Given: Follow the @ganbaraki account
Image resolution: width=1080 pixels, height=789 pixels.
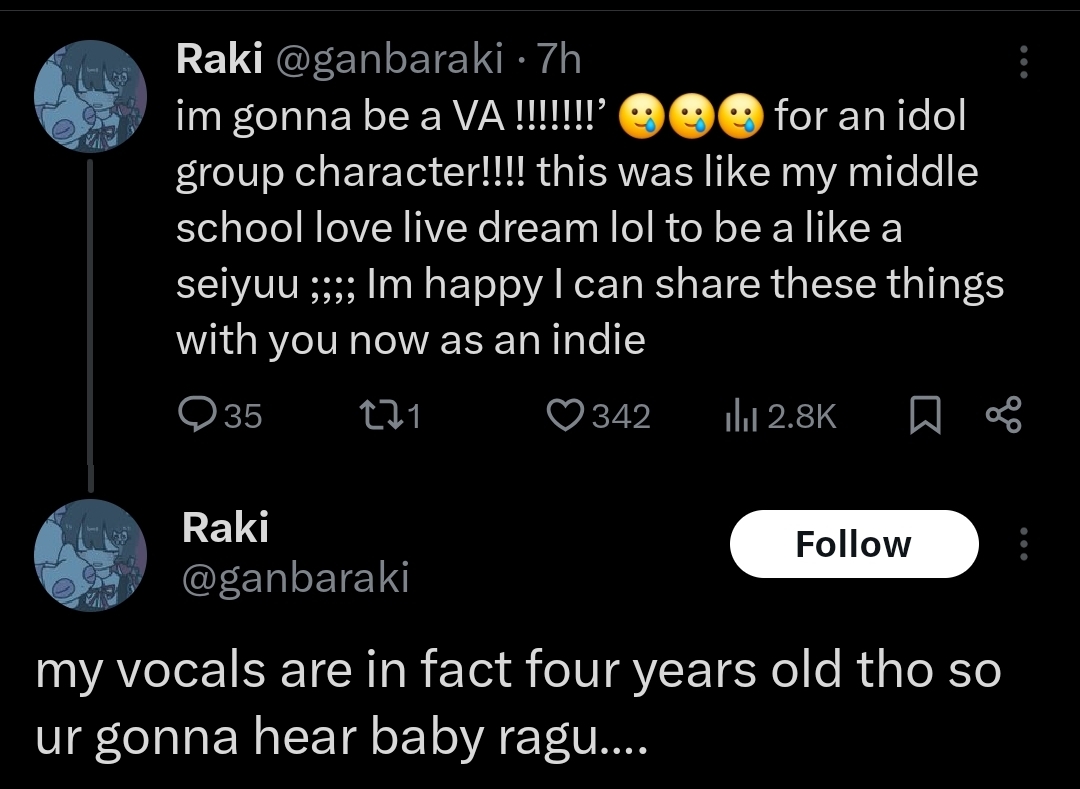Looking at the screenshot, I should (x=853, y=544).
